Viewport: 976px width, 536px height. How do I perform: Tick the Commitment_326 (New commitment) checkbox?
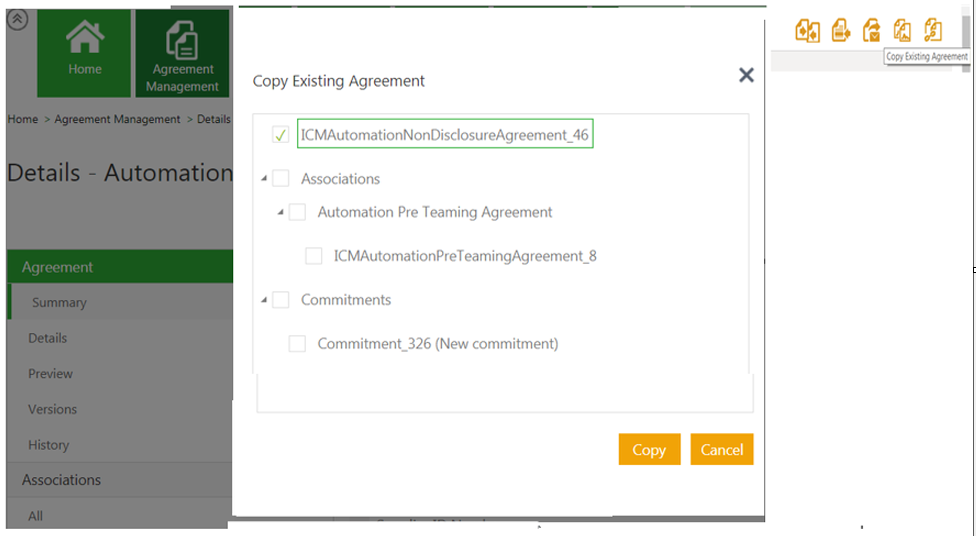tap(297, 344)
